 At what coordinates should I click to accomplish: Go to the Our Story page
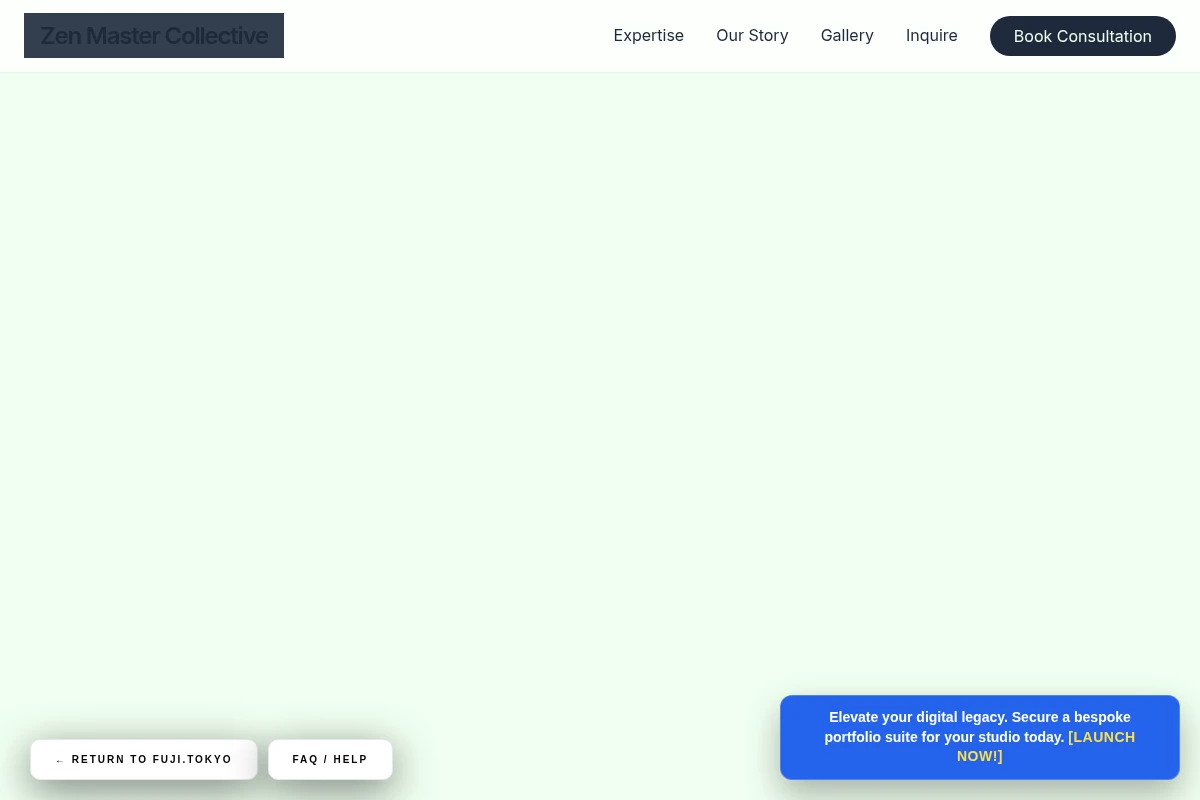click(752, 36)
